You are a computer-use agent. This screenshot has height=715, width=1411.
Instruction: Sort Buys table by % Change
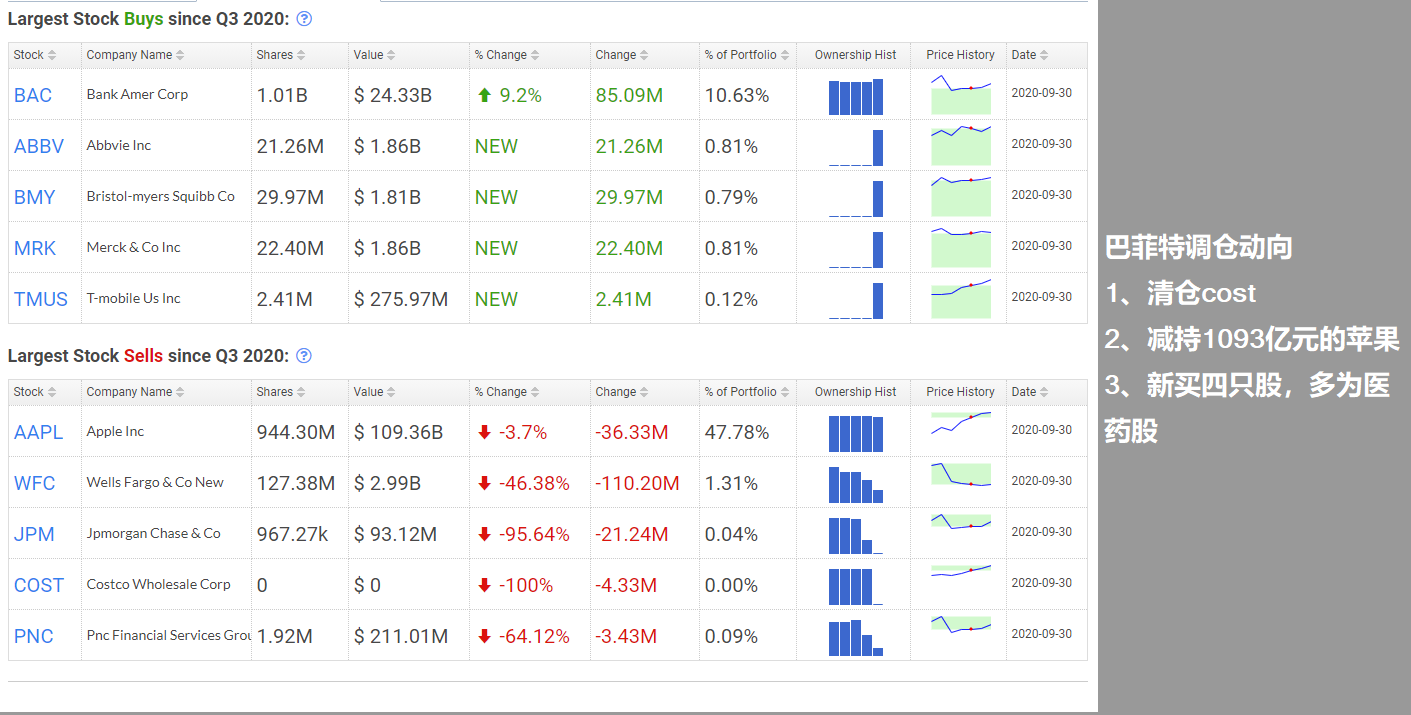[507, 55]
